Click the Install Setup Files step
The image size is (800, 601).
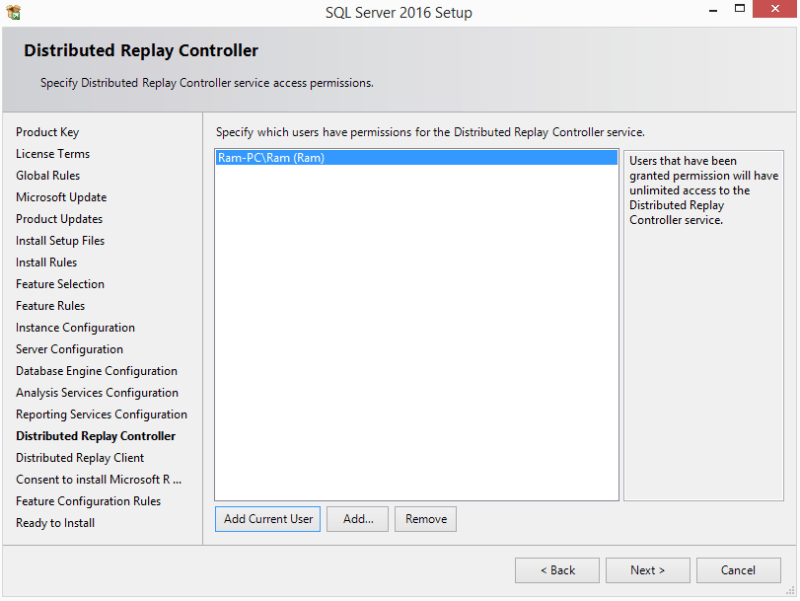pos(60,241)
